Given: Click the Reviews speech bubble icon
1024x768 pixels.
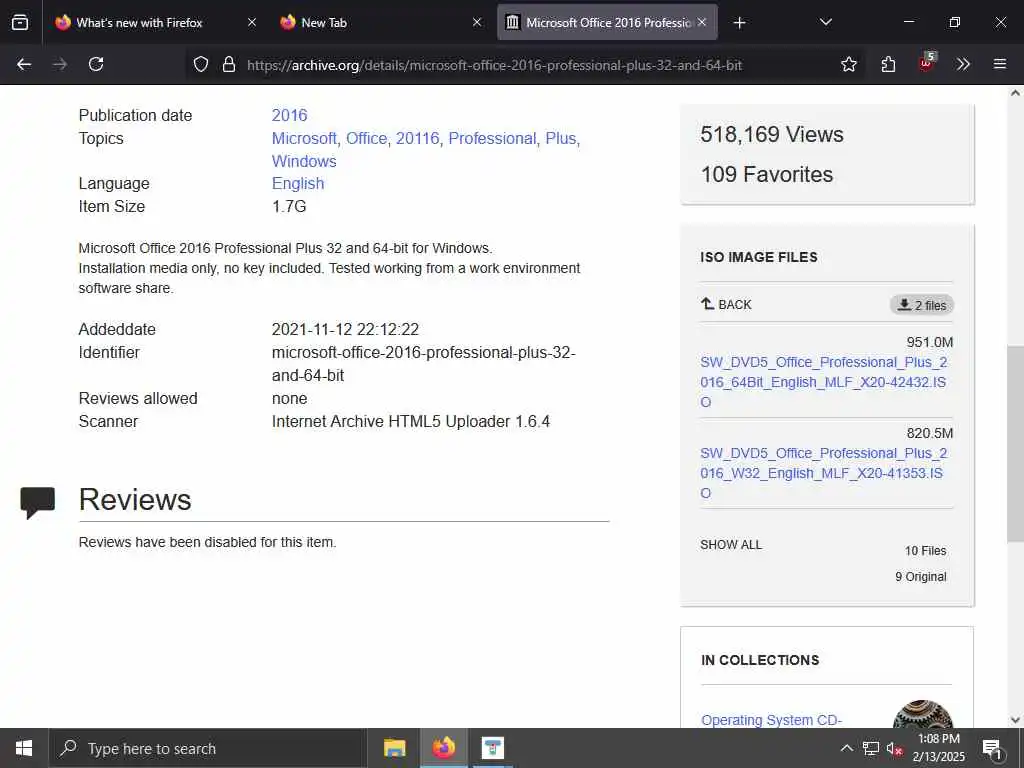Looking at the screenshot, I should tap(38, 502).
